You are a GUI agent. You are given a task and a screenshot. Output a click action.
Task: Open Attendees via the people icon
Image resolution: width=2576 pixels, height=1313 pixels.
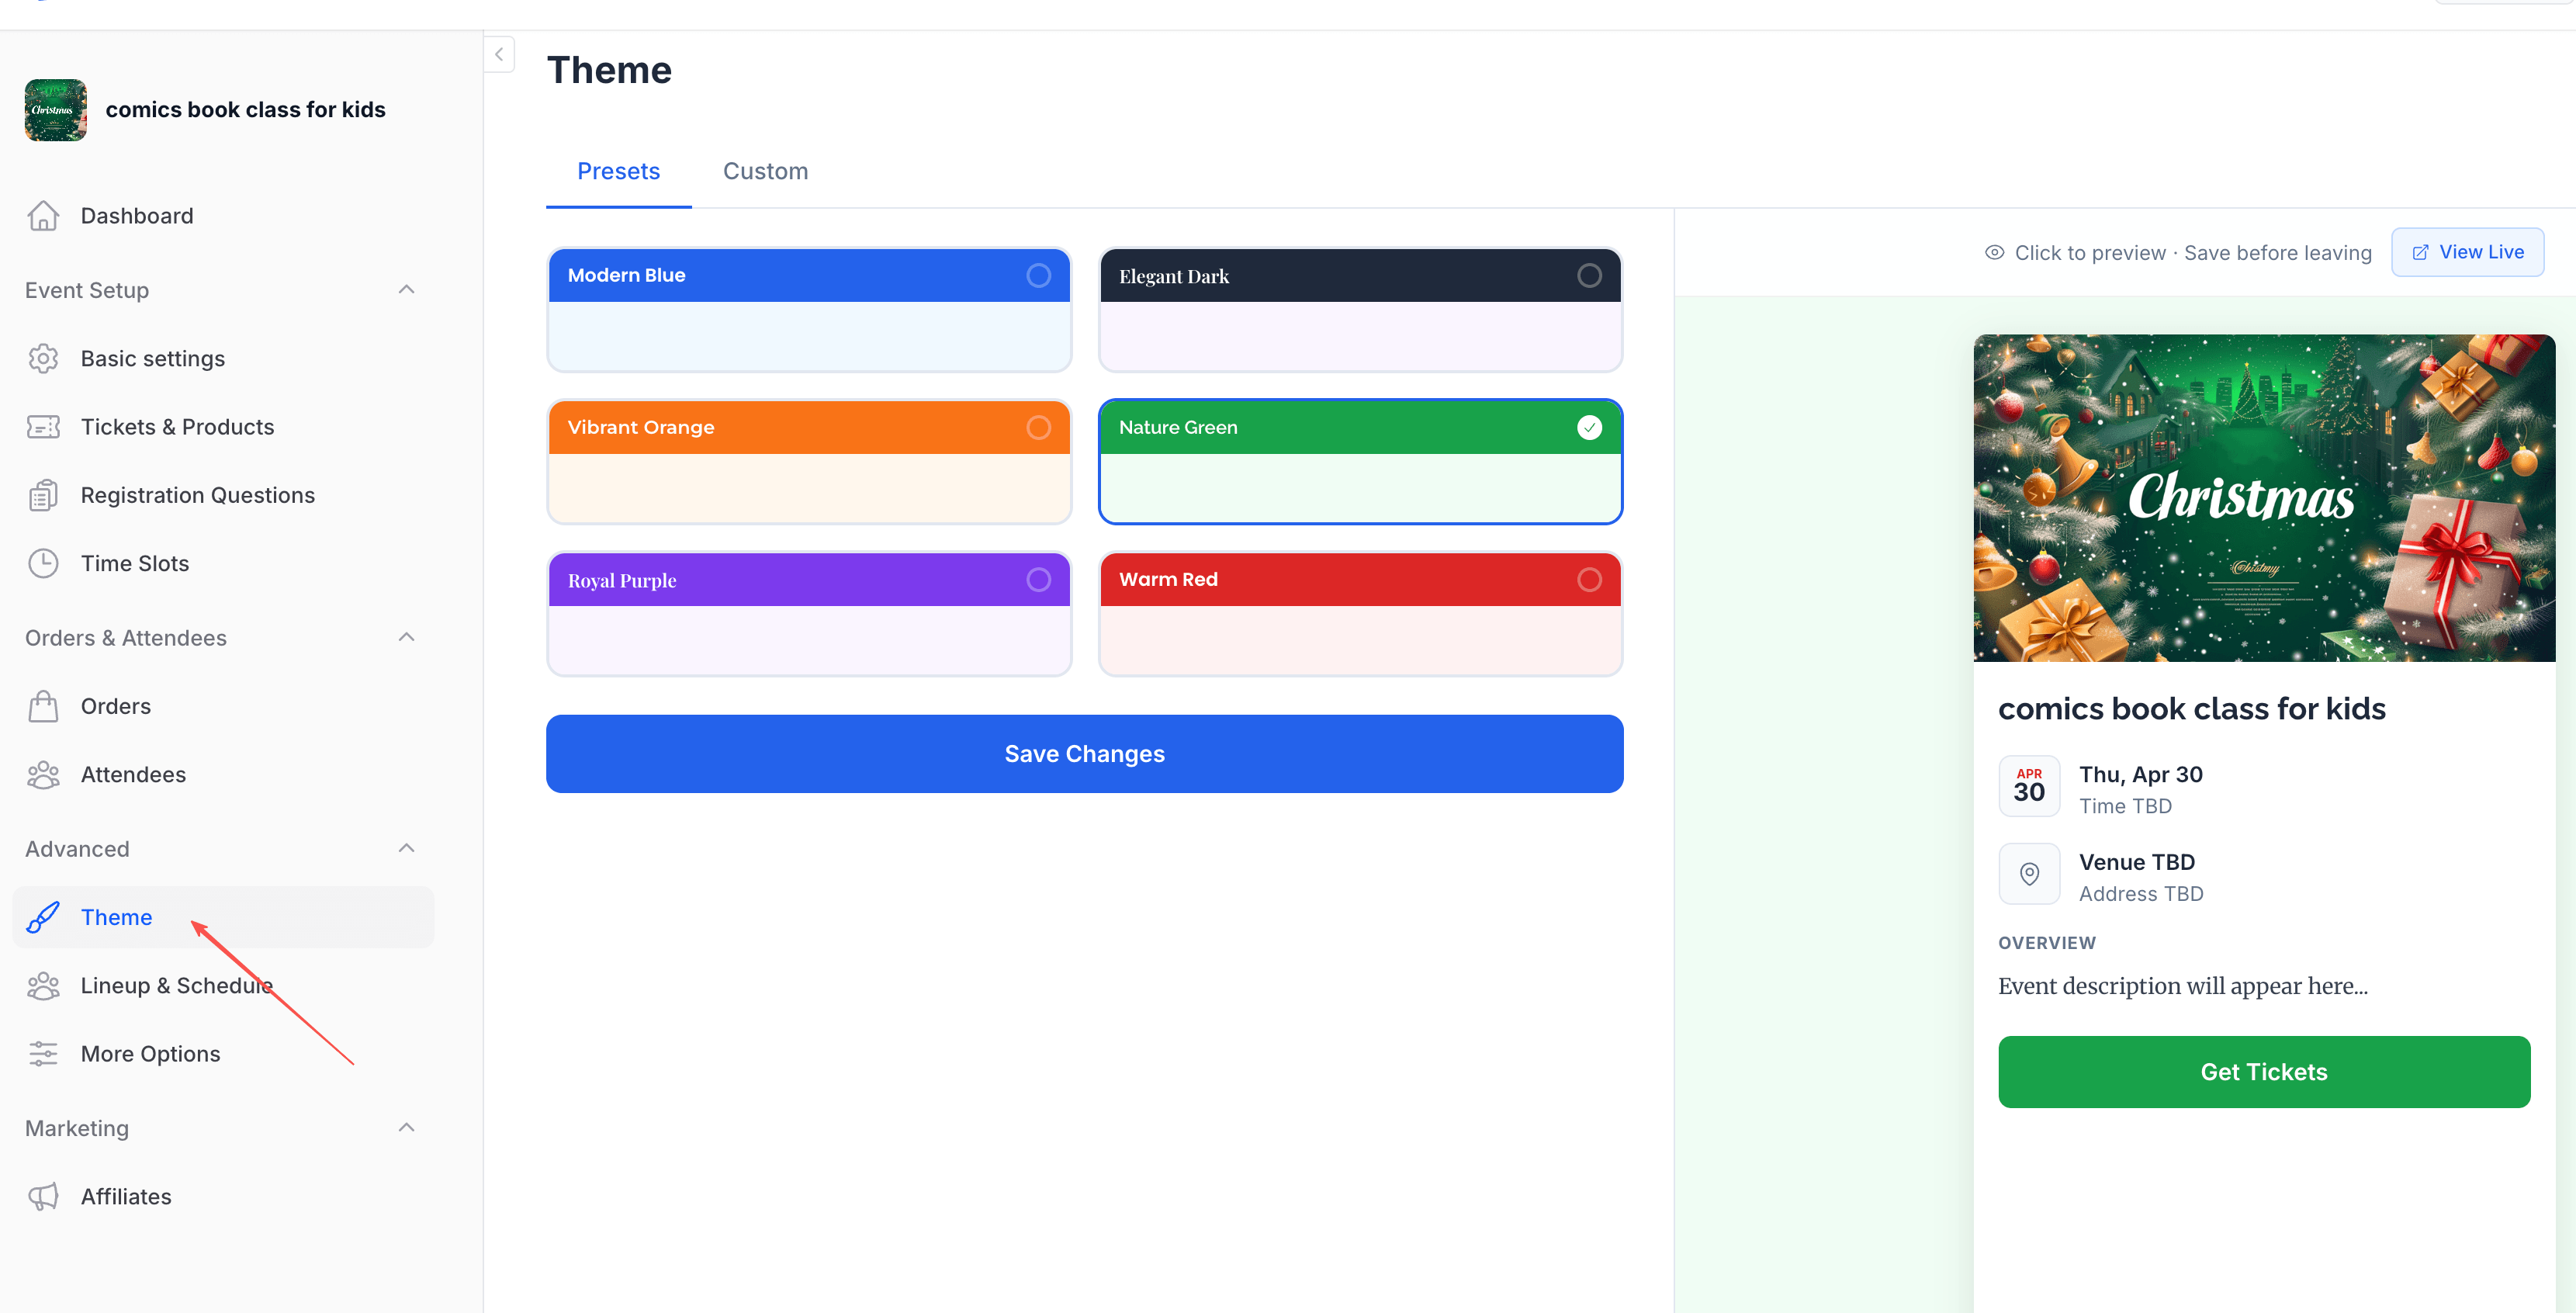(x=44, y=774)
